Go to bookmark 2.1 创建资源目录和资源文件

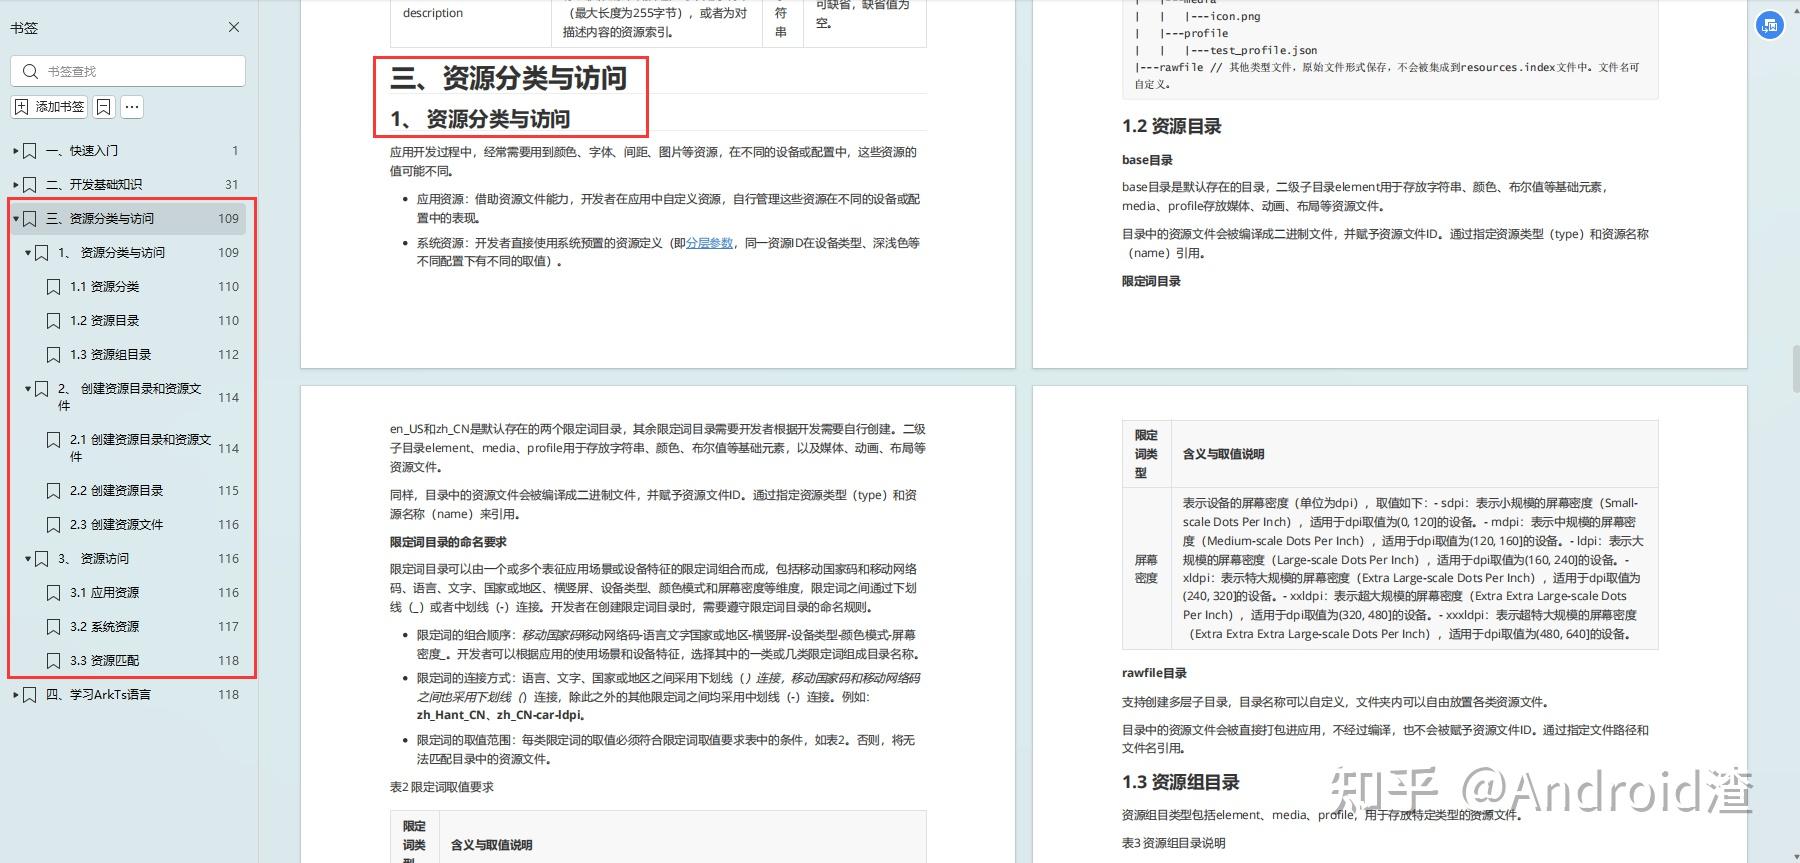tap(141, 448)
